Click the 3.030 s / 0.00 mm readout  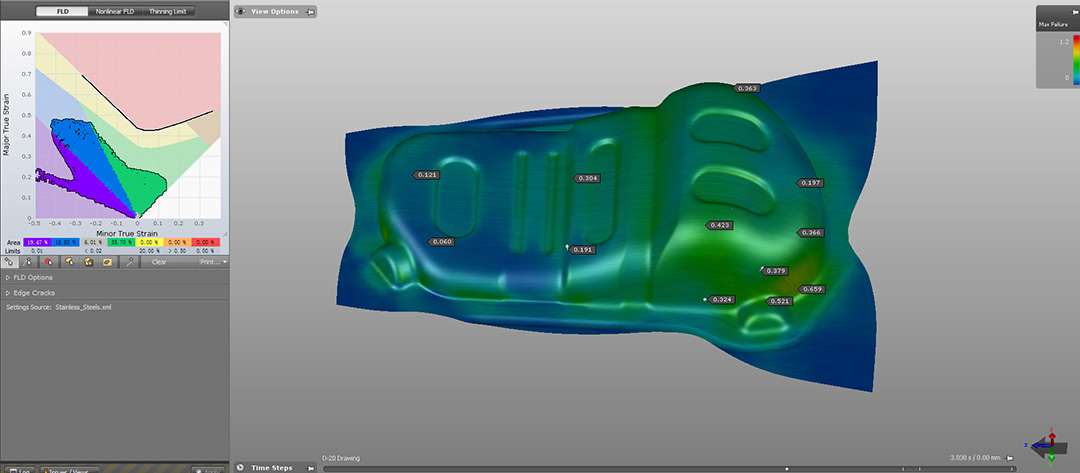[975, 458]
